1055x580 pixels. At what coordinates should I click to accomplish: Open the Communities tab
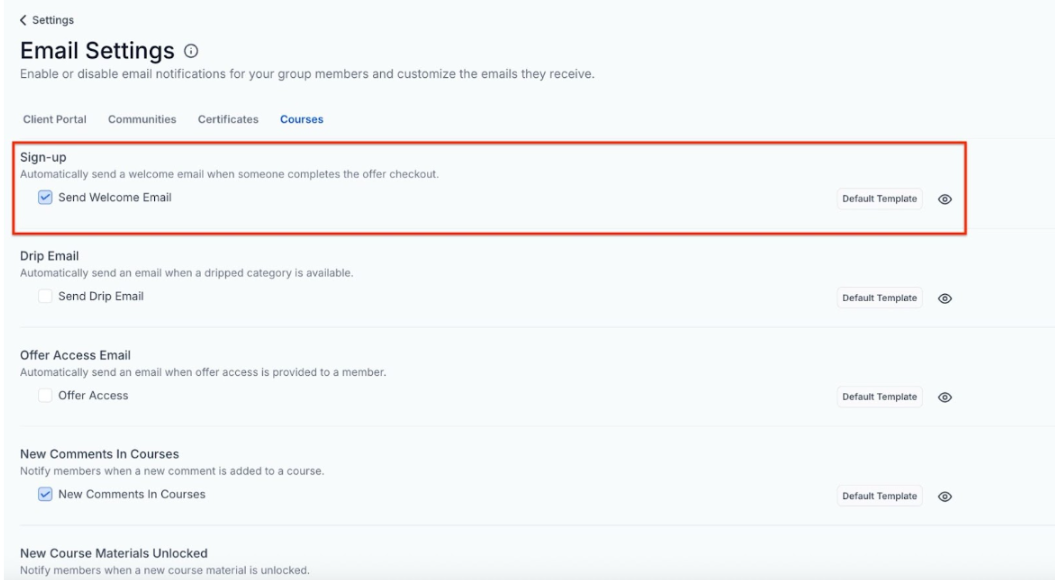pos(142,120)
